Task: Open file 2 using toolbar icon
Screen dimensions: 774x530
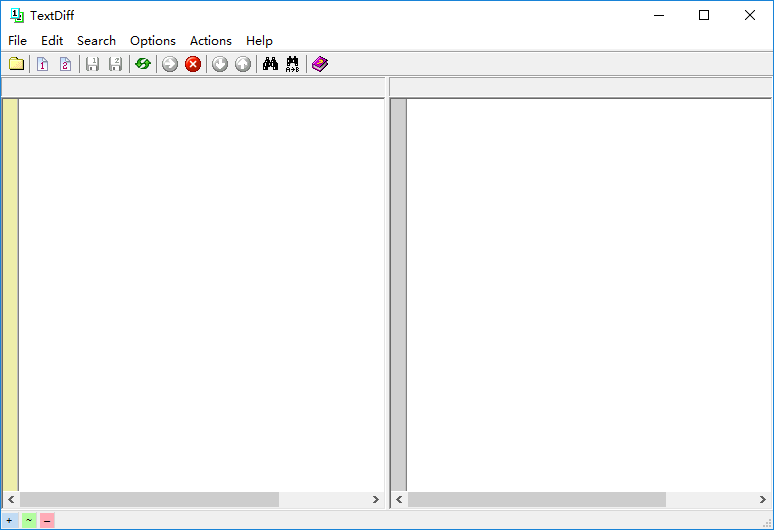Action: 65,64
